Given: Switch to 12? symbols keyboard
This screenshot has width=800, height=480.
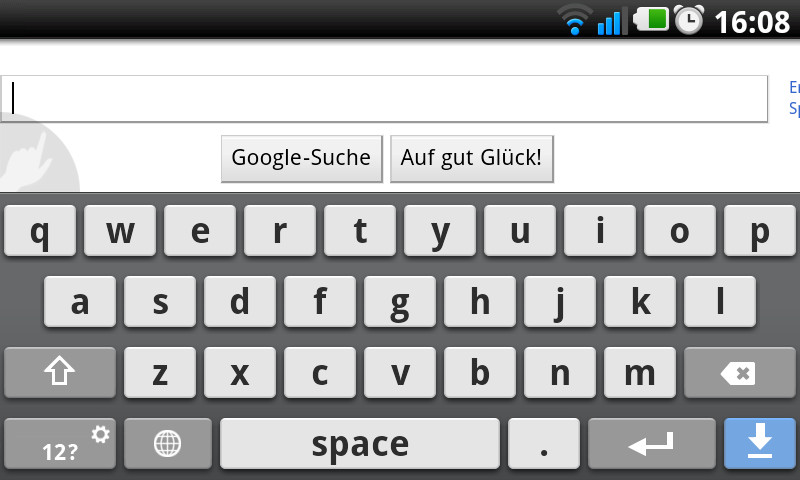Looking at the screenshot, I should tap(60, 443).
